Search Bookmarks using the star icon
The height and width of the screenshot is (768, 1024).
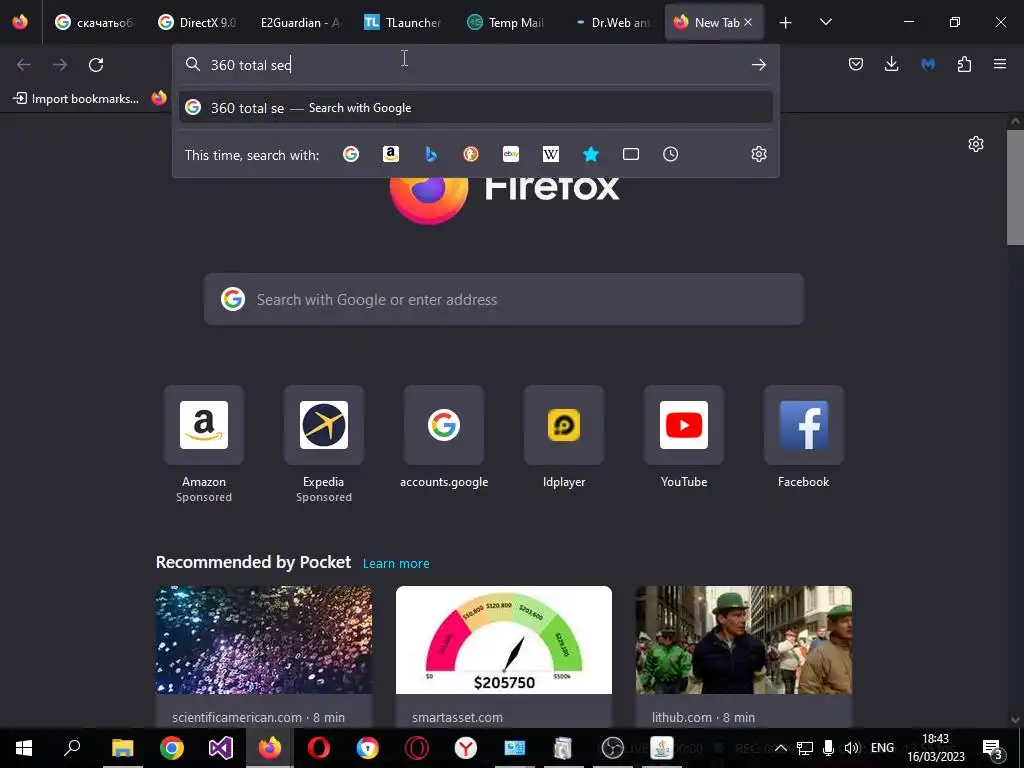coord(590,154)
